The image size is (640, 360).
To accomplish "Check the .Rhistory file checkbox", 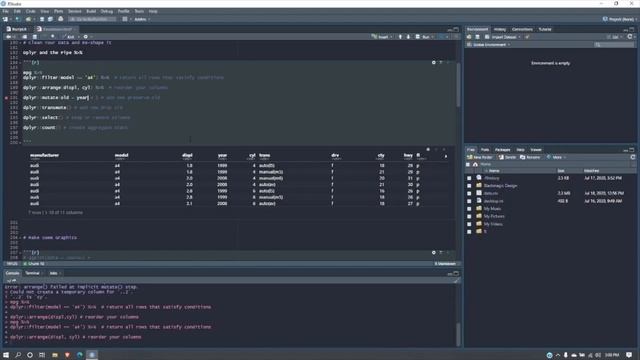I will (x=469, y=178).
